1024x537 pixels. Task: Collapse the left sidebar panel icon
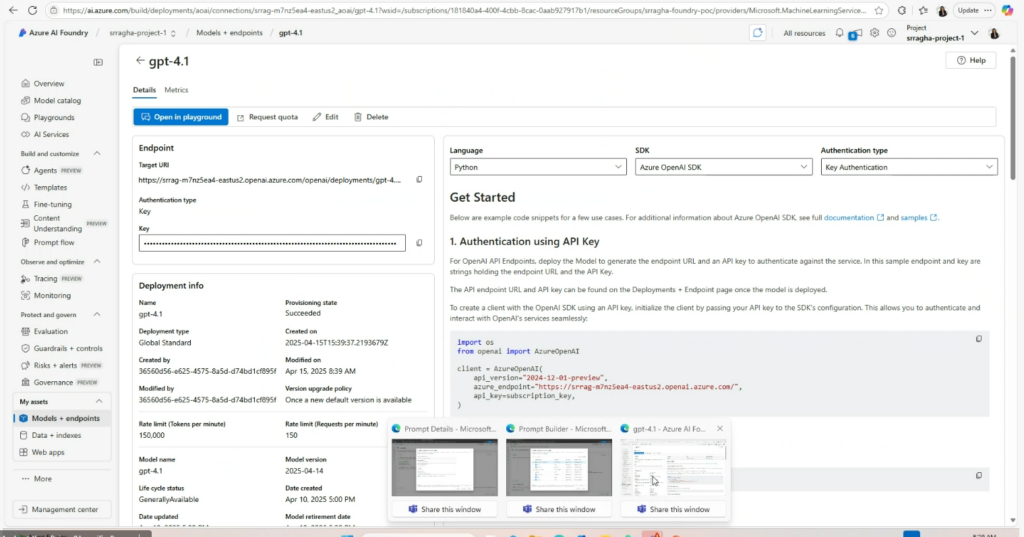[98, 62]
